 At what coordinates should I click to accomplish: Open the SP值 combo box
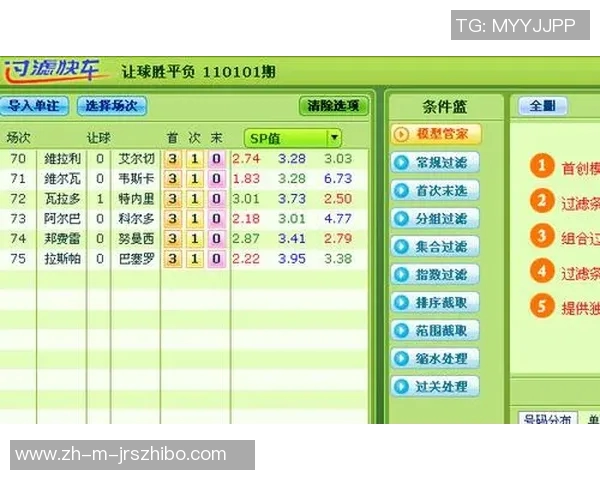tap(293, 138)
